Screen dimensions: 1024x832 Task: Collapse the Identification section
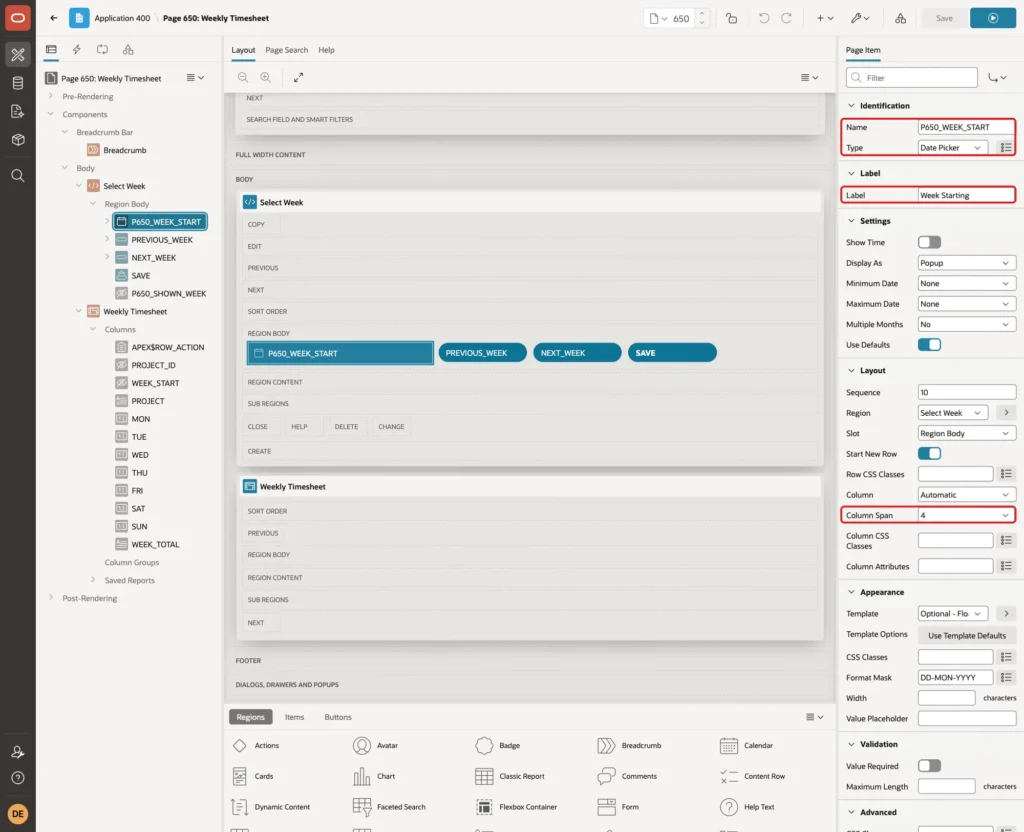pos(851,106)
